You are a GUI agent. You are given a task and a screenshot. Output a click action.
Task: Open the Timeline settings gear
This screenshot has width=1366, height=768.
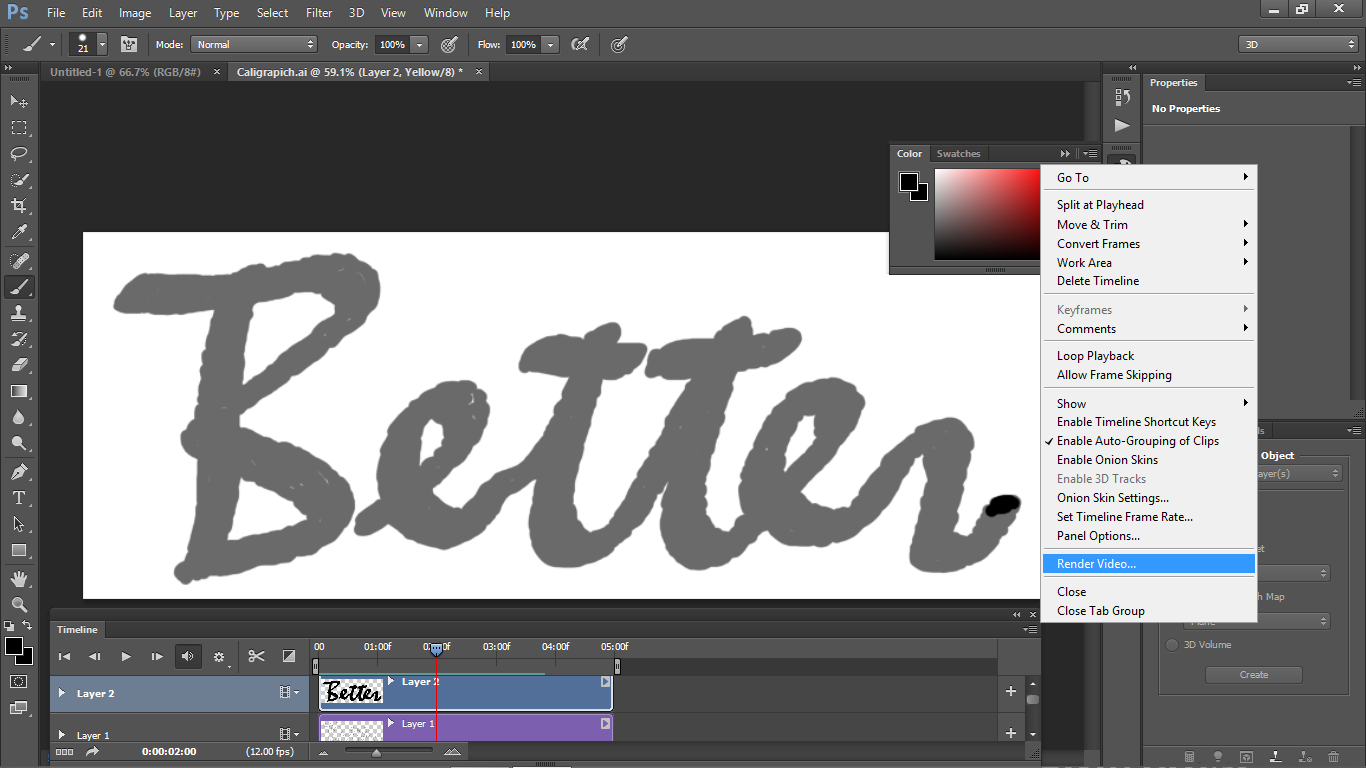click(219, 656)
